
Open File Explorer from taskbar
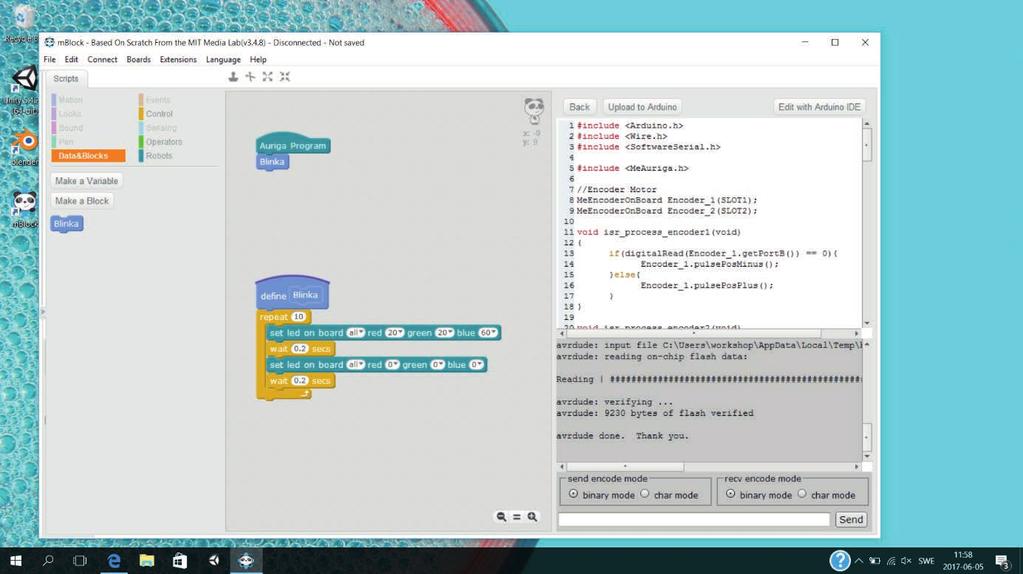point(147,560)
